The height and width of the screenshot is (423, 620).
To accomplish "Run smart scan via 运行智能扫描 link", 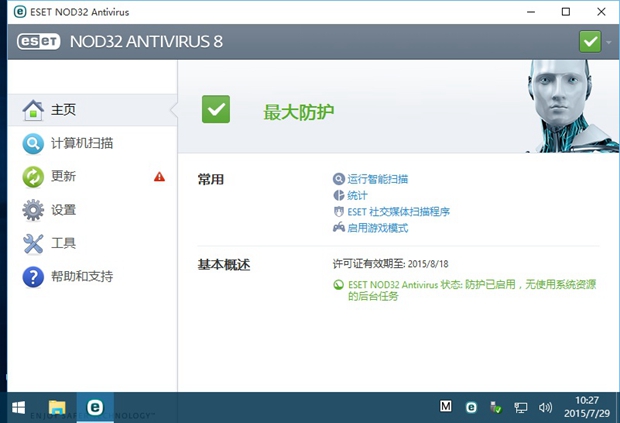I will coord(378,179).
